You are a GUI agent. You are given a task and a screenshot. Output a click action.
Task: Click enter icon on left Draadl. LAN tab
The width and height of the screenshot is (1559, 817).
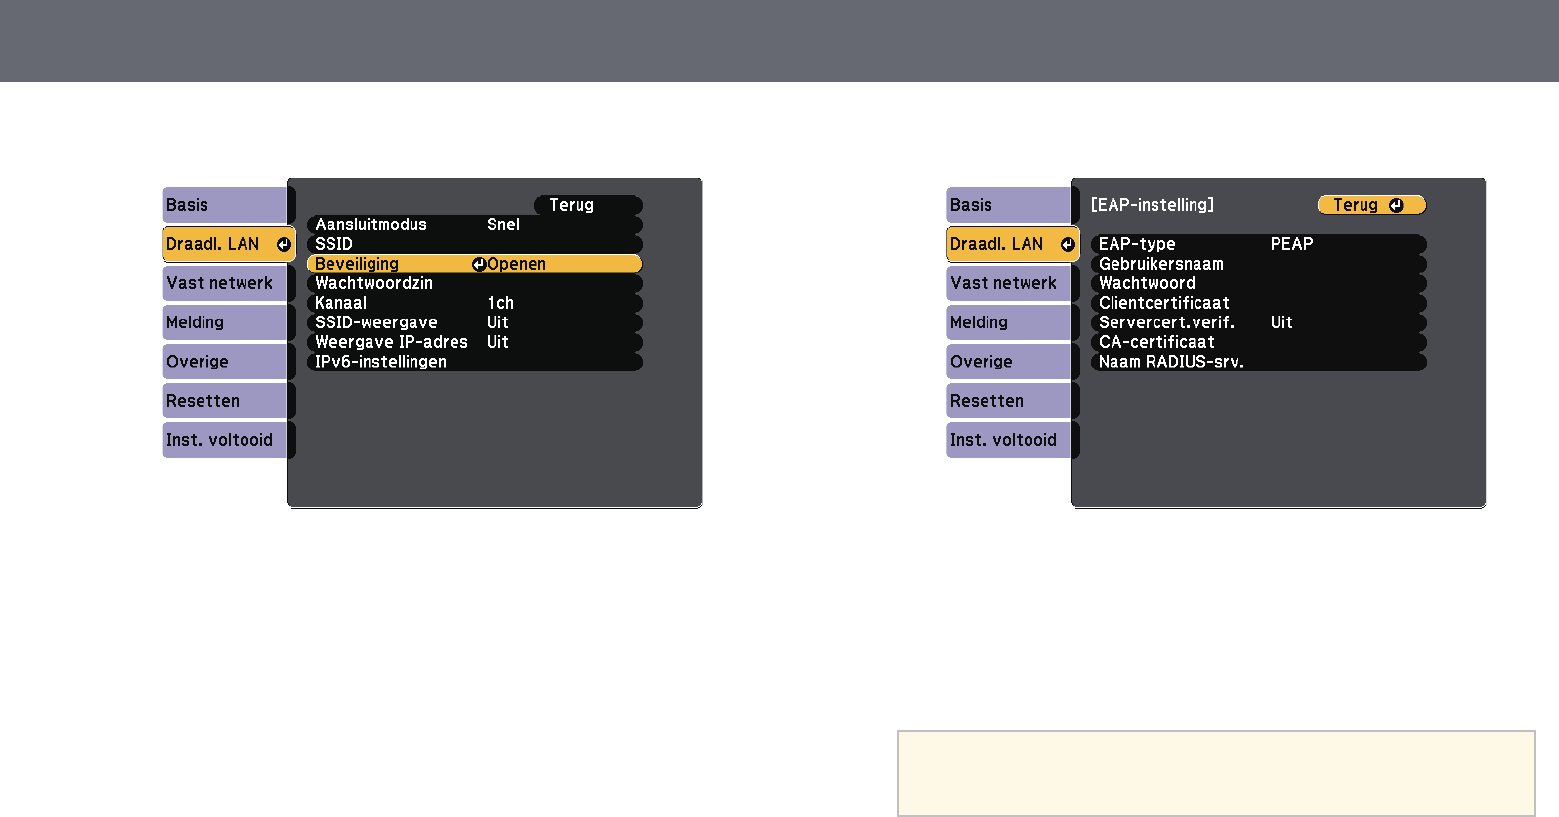(283, 244)
